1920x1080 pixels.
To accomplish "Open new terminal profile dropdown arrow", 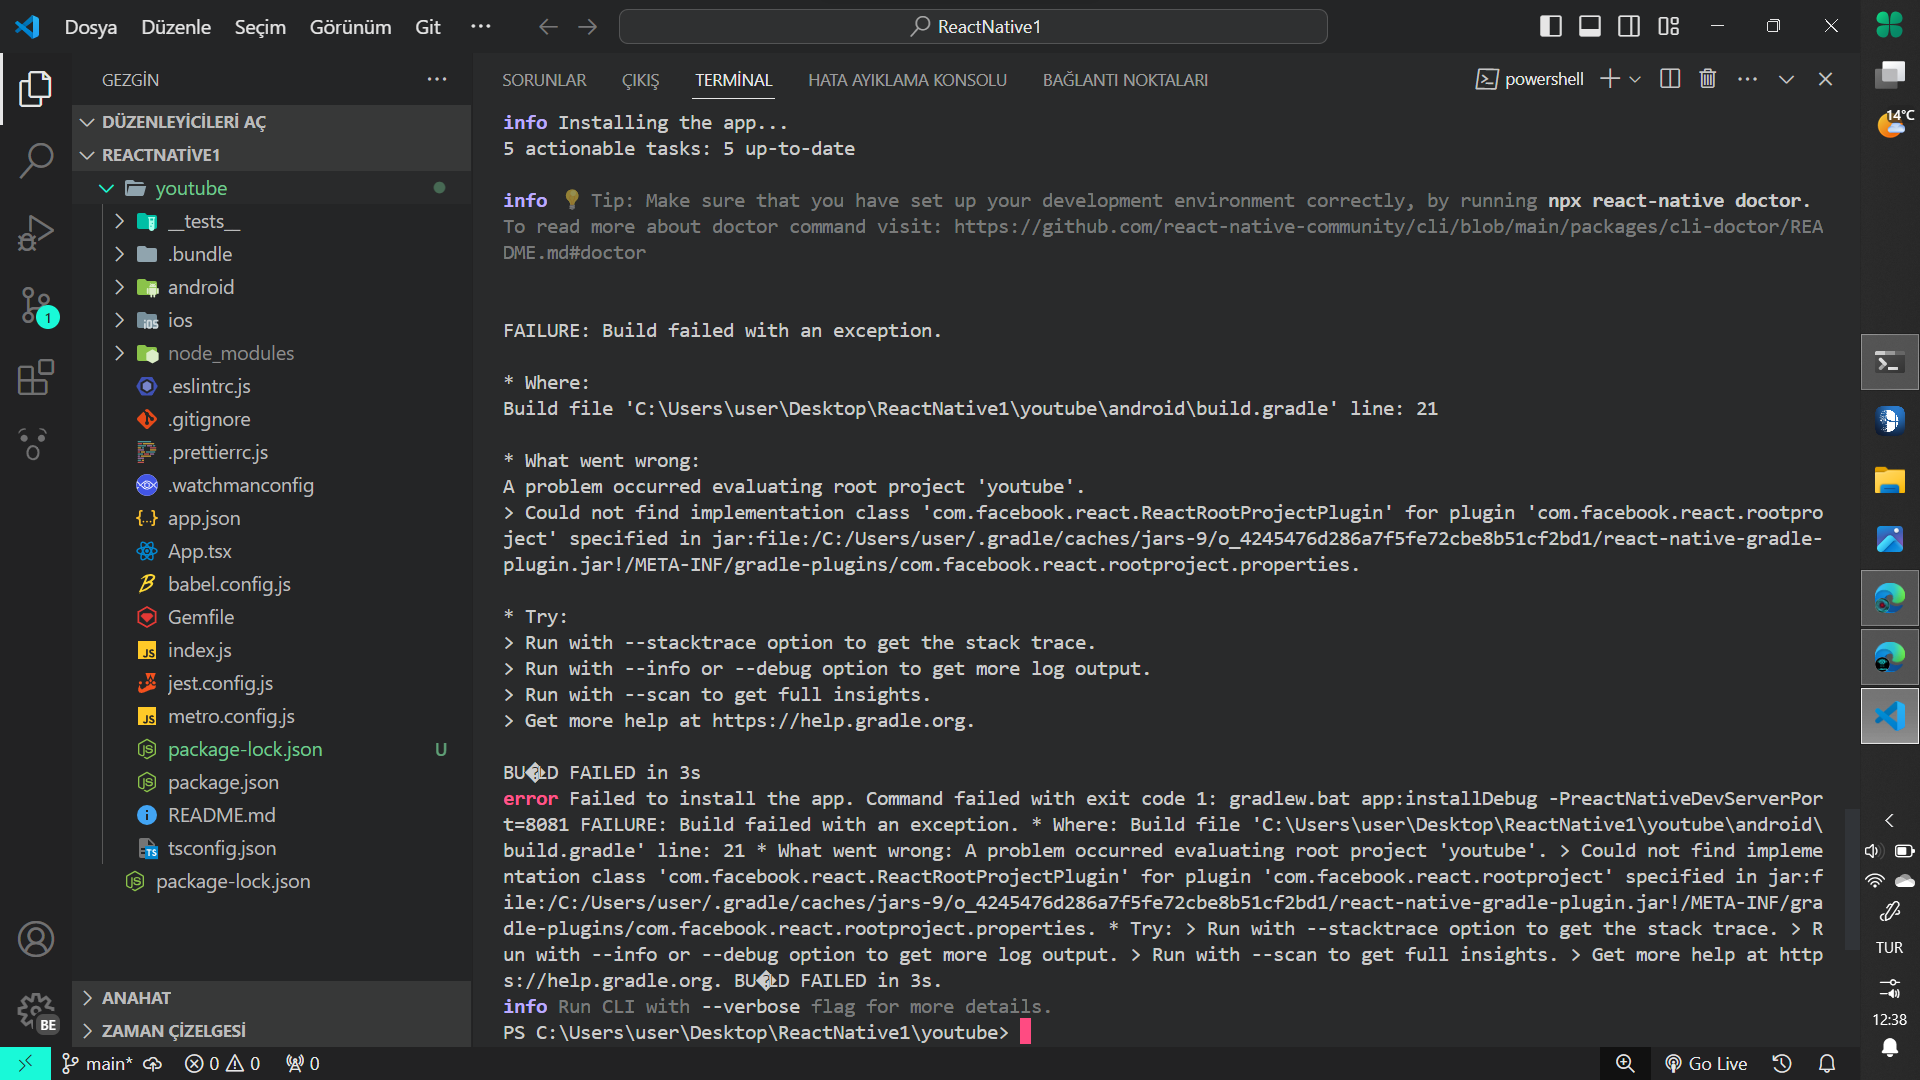I will (x=1635, y=79).
